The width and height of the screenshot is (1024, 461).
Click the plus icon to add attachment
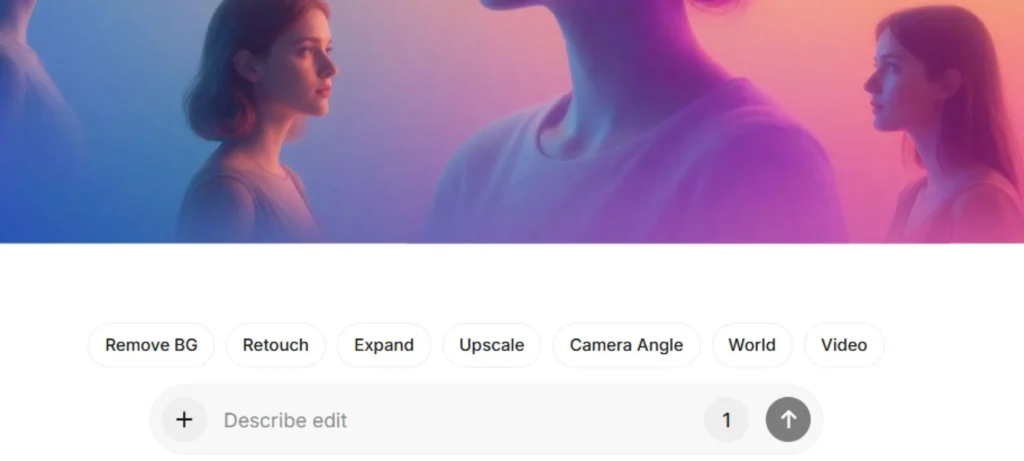pos(184,420)
